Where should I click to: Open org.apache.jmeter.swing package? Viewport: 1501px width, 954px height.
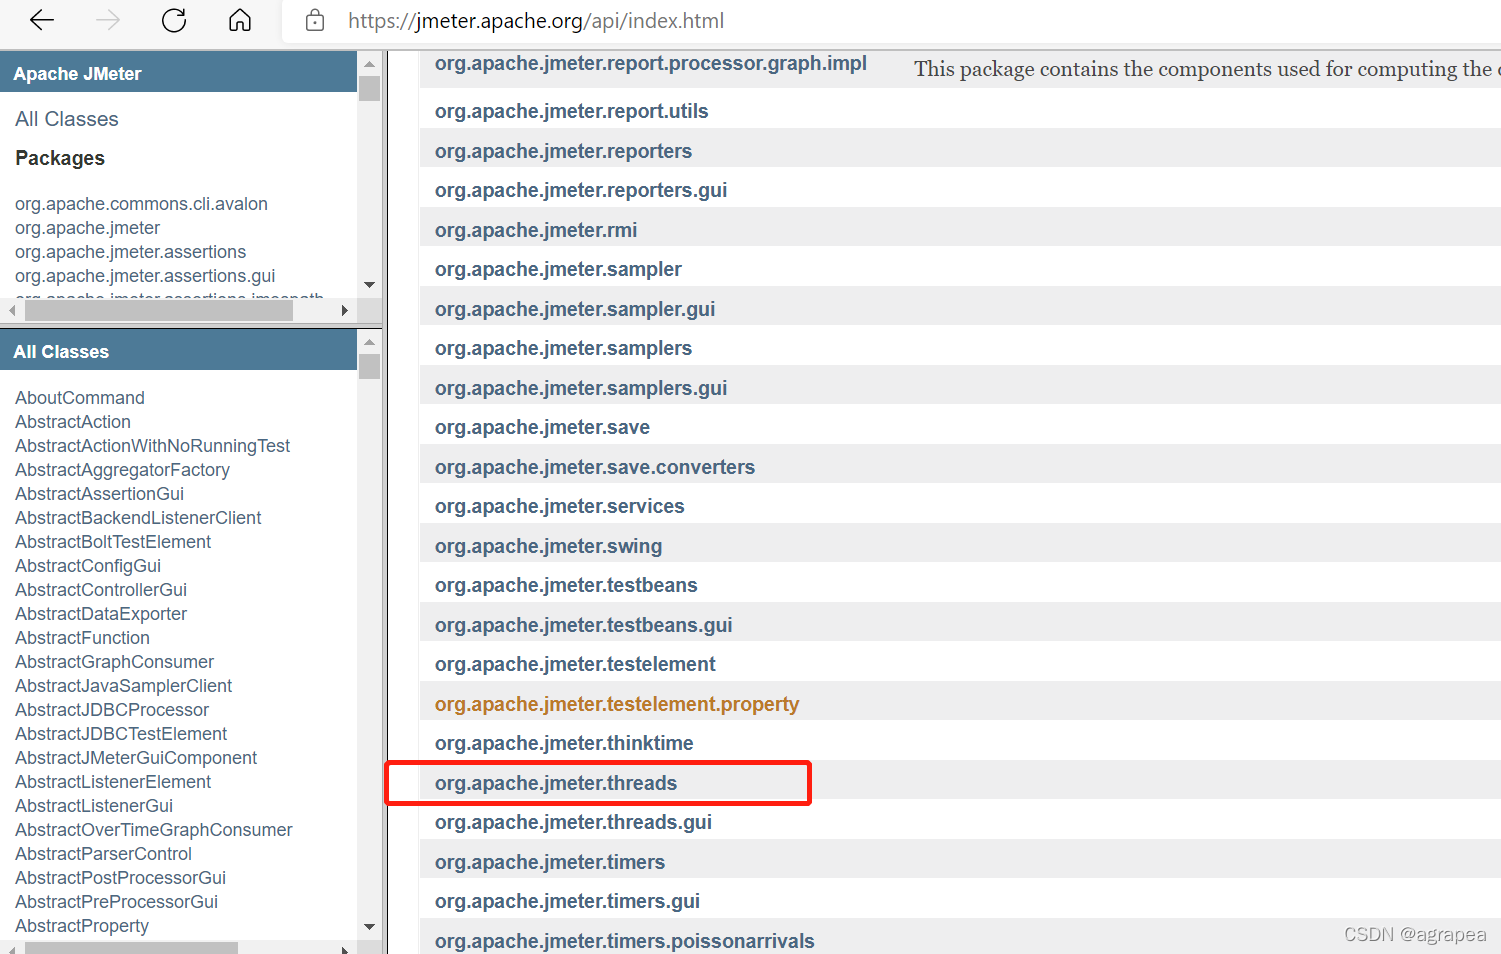click(x=548, y=546)
